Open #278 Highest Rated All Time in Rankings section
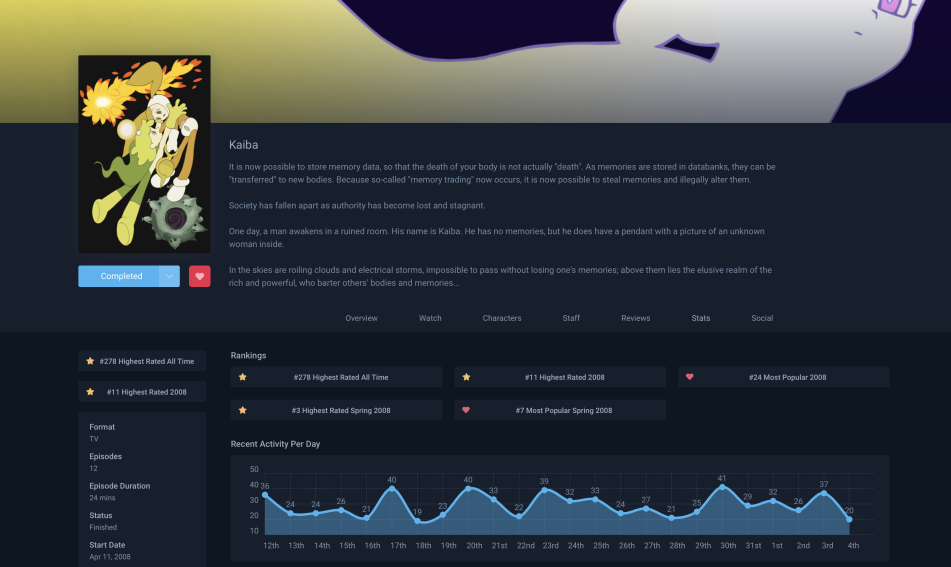The image size is (951, 567). point(341,377)
